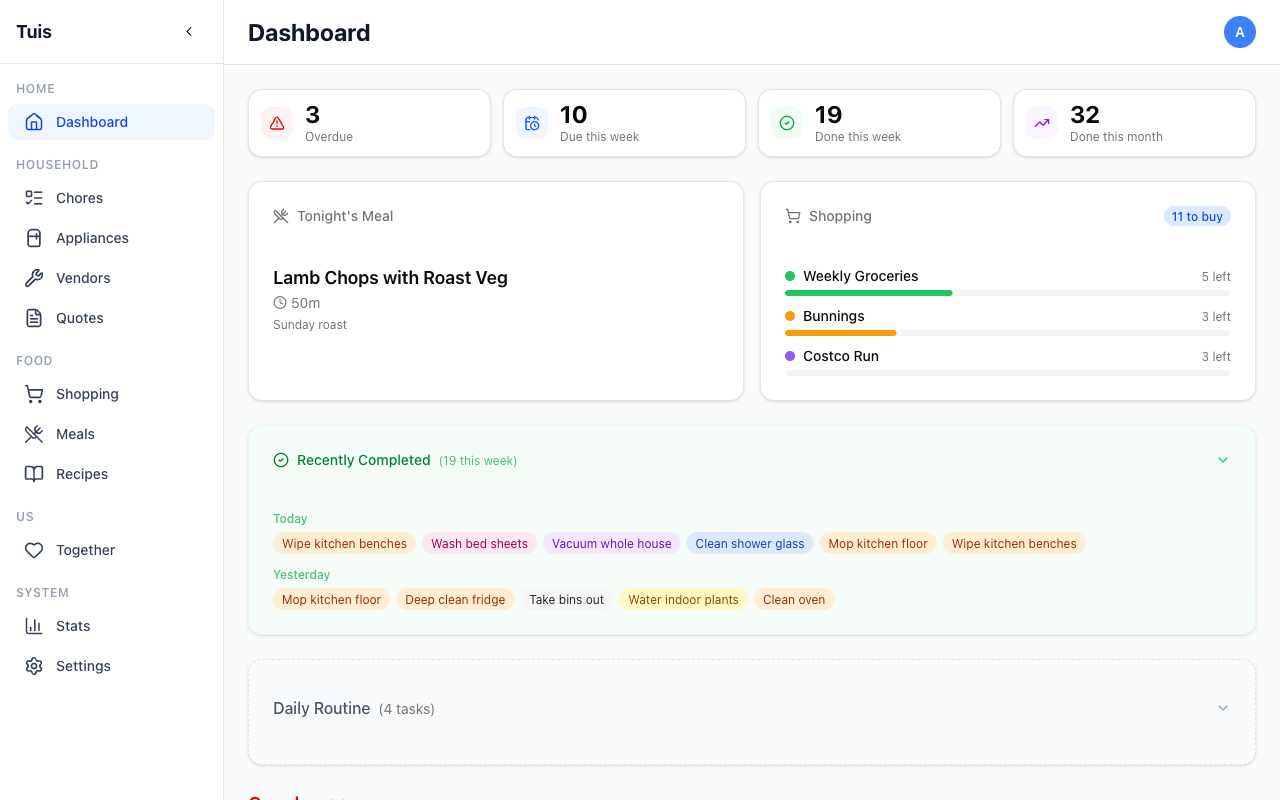Open the Meals cutlery icon
The width and height of the screenshot is (1280, 800).
click(x=34, y=433)
